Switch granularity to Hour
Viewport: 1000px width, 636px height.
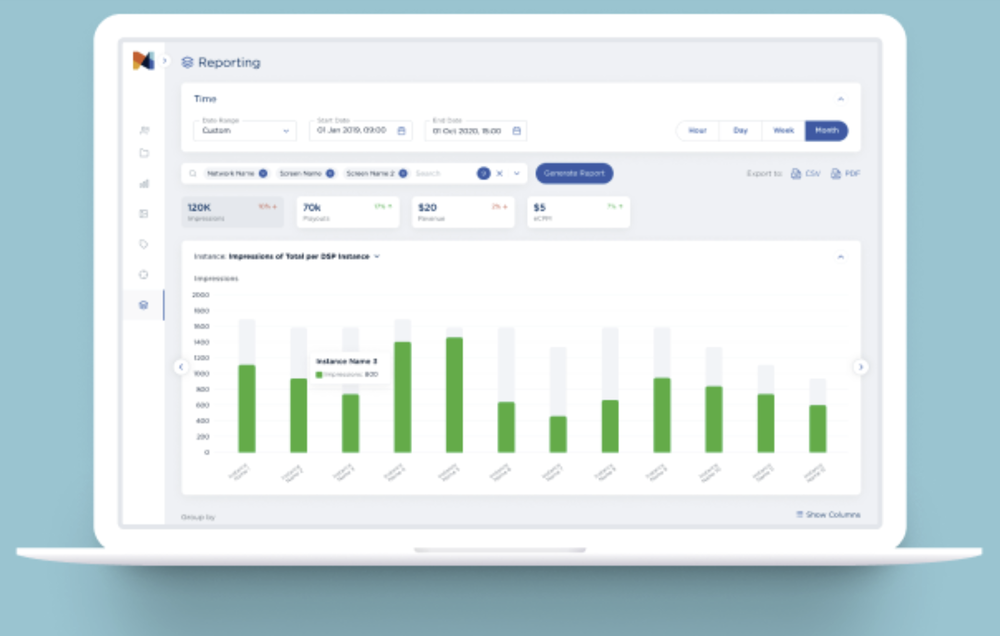tap(698, 130)
